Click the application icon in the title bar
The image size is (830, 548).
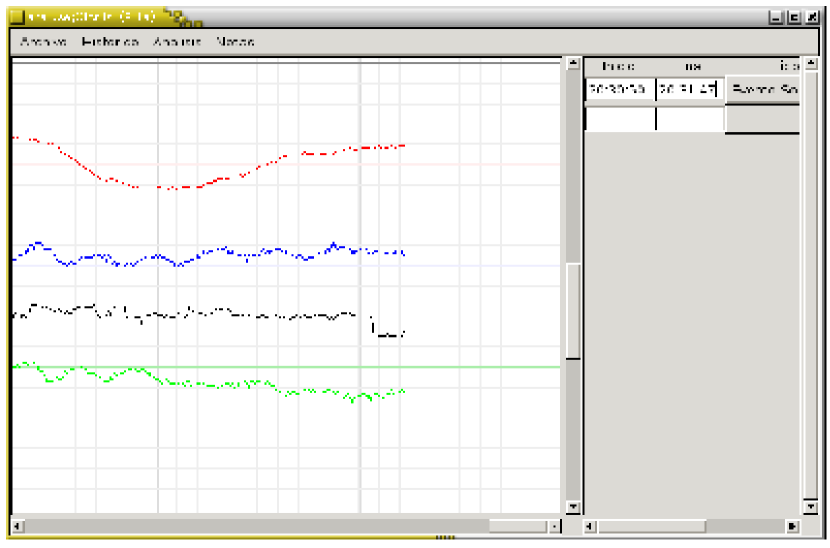(17, 17)
